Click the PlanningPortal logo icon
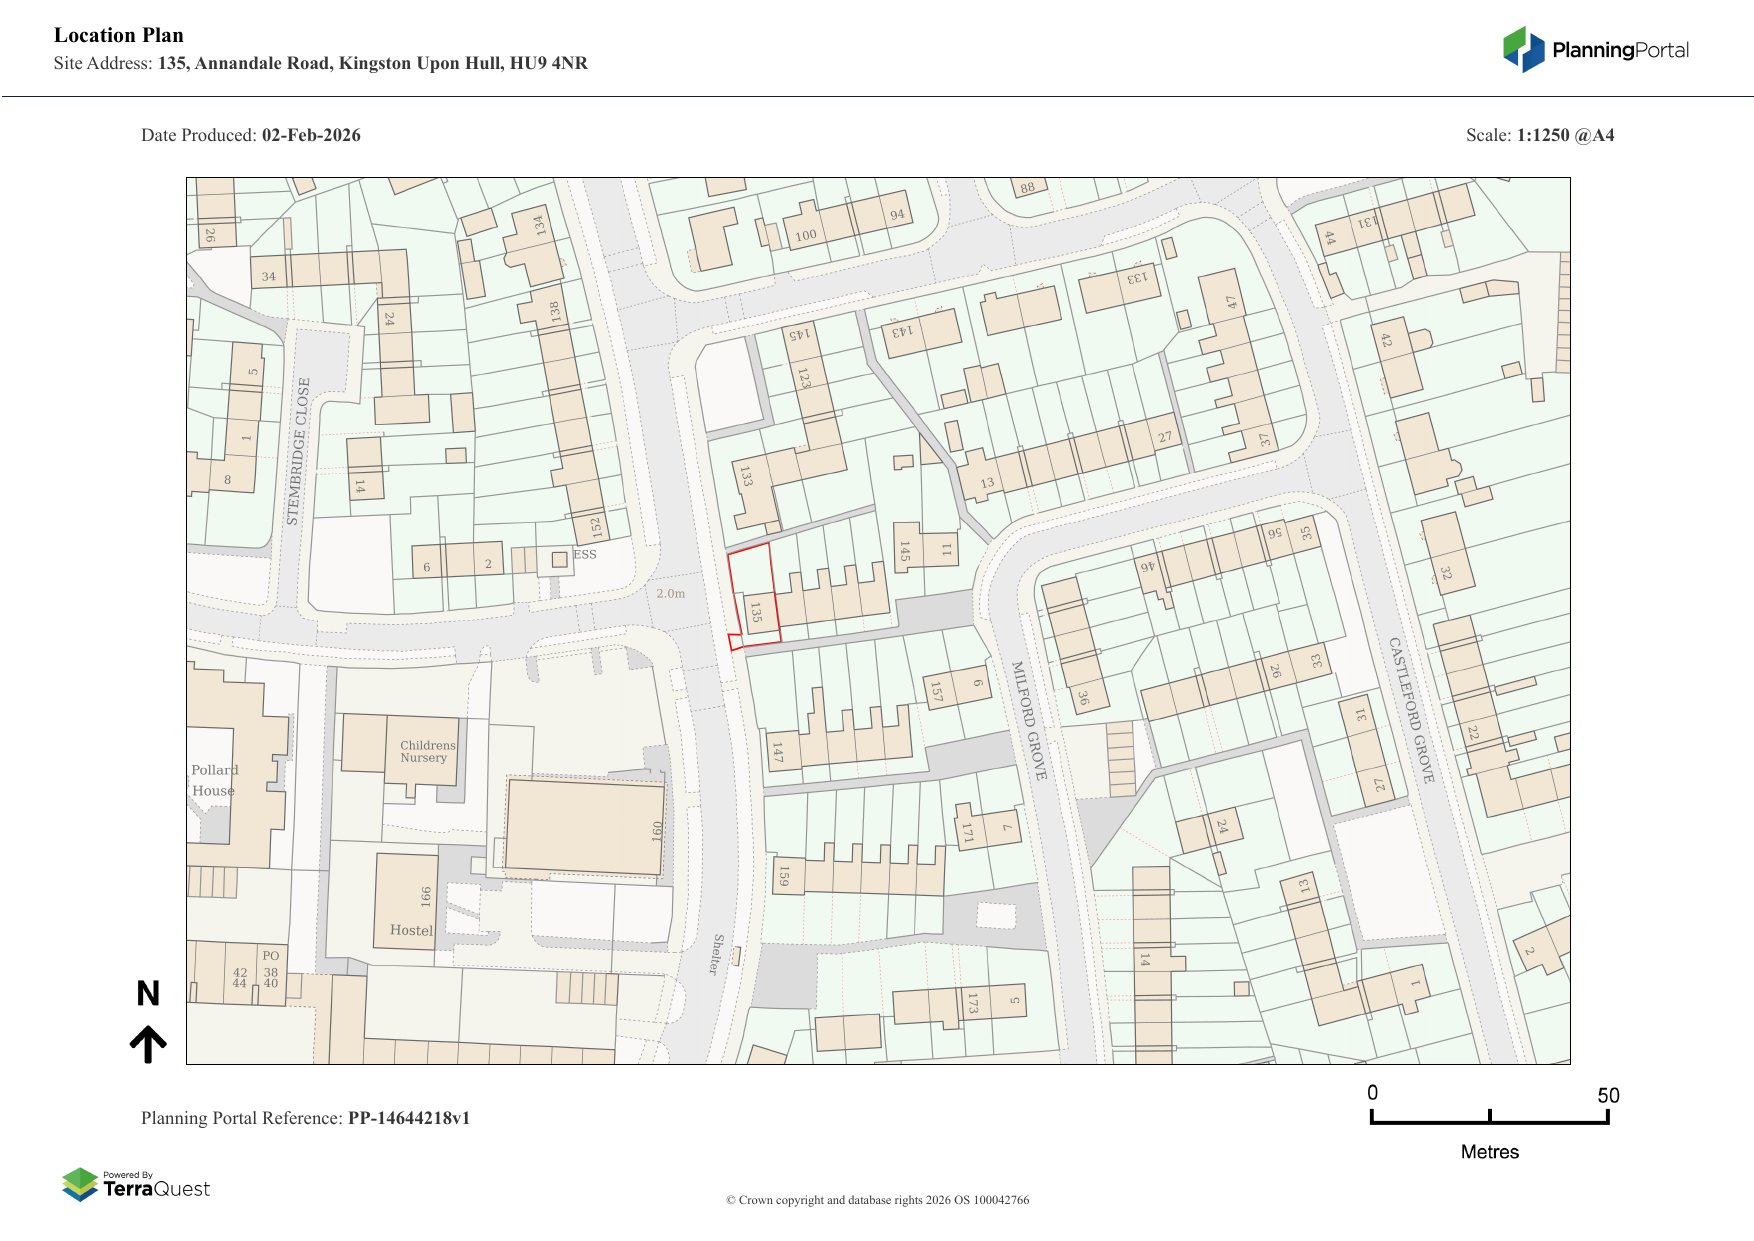 [1523, 49]
